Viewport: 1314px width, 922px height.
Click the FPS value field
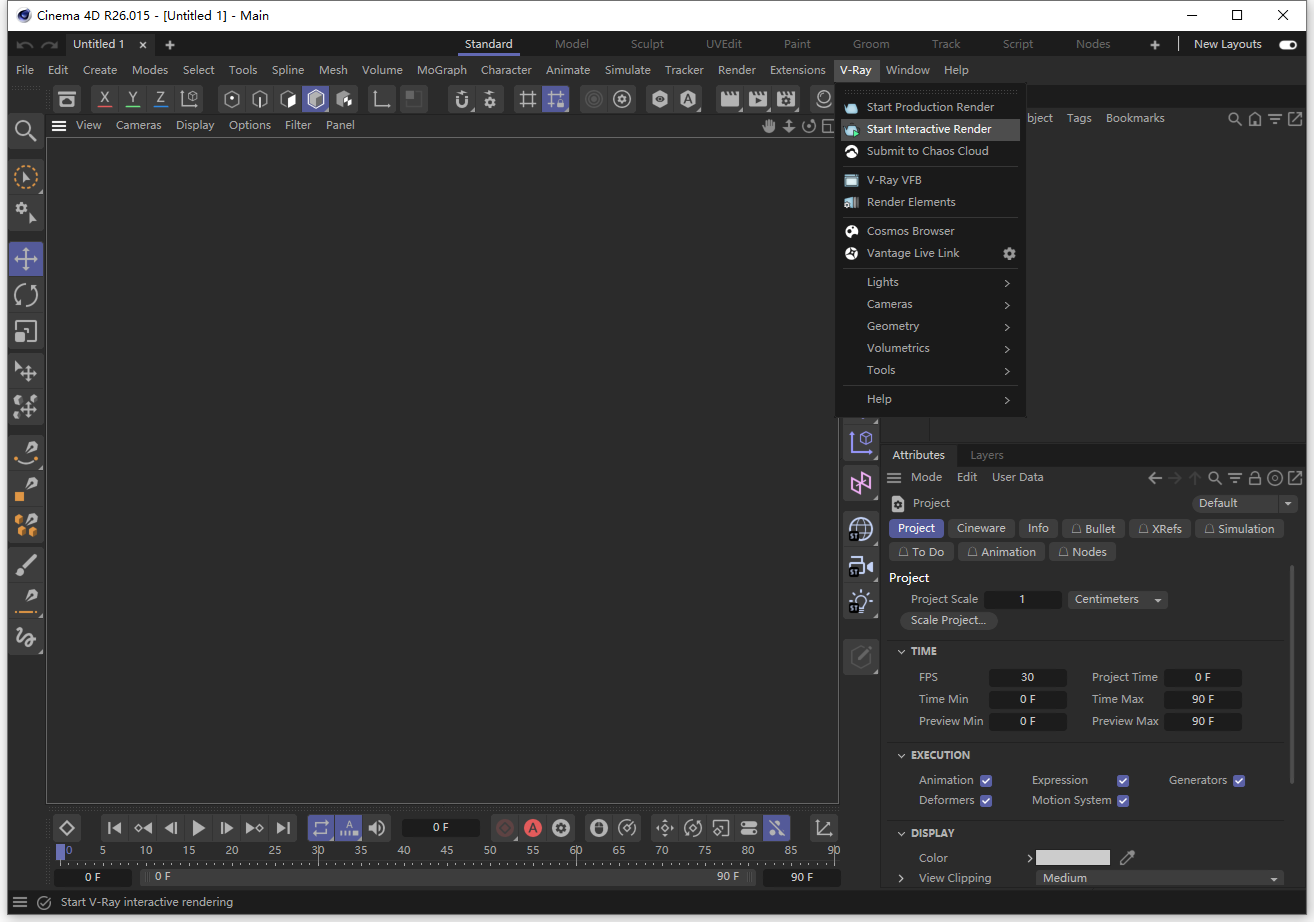(x=1027, y=677)
